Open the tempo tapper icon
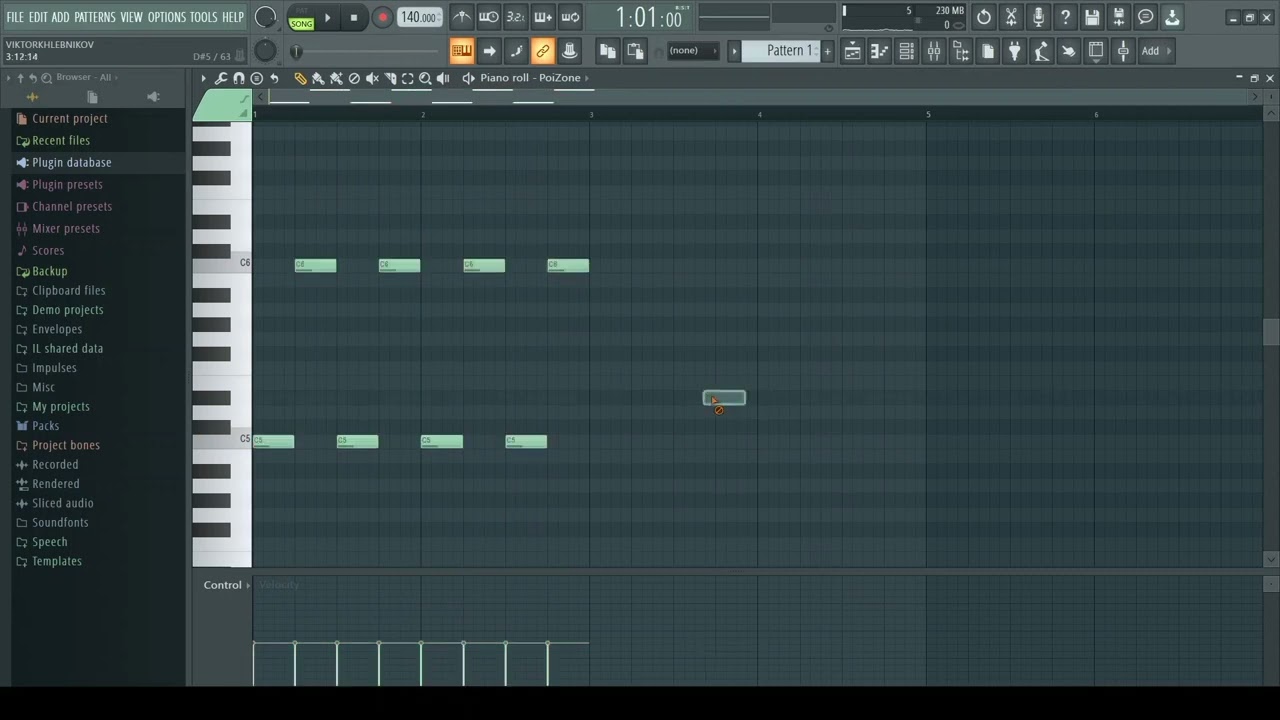 pyautogui.click(x=1042, y=51)
